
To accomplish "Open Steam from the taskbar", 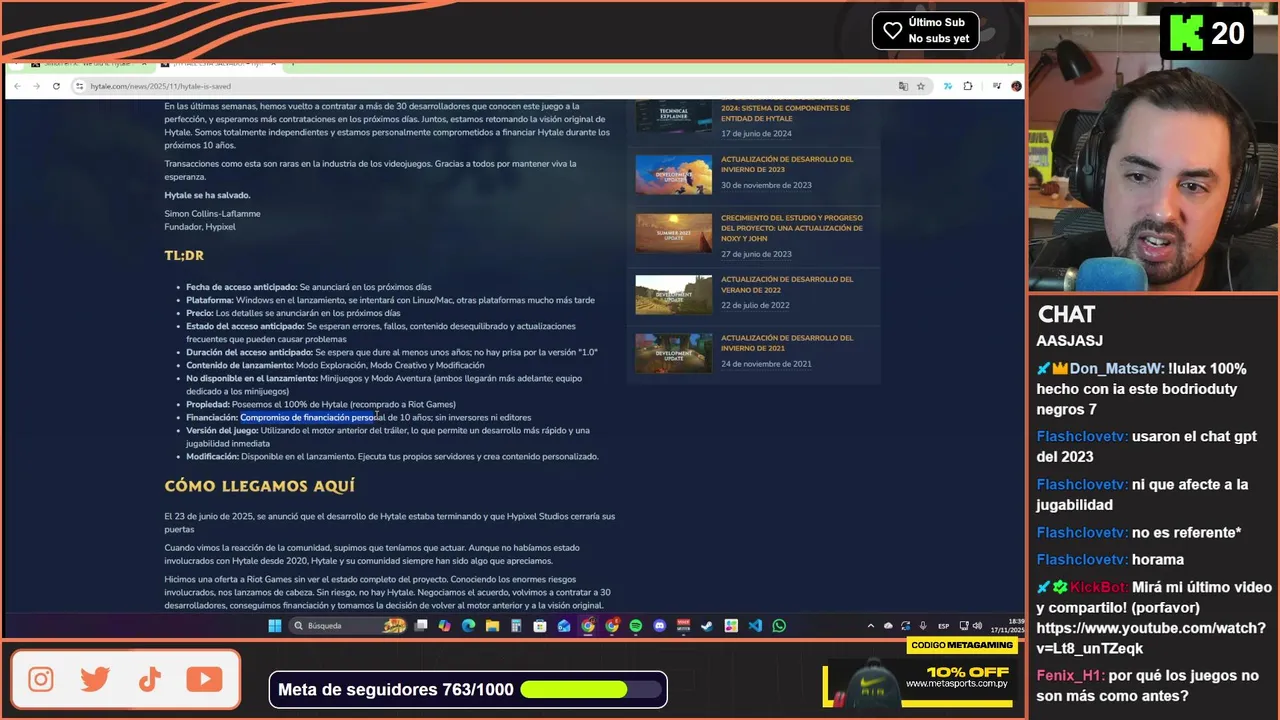I will [707, 626].
